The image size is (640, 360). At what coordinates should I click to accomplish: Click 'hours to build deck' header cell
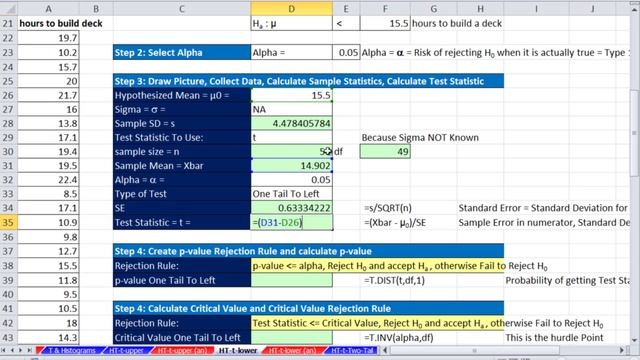point(60,23)
